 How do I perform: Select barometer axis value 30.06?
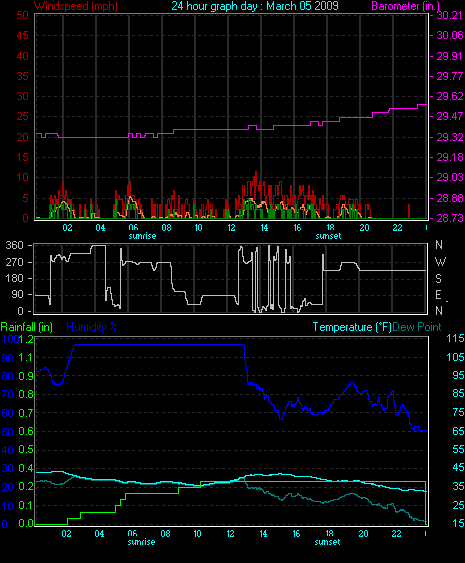point(449,35)
